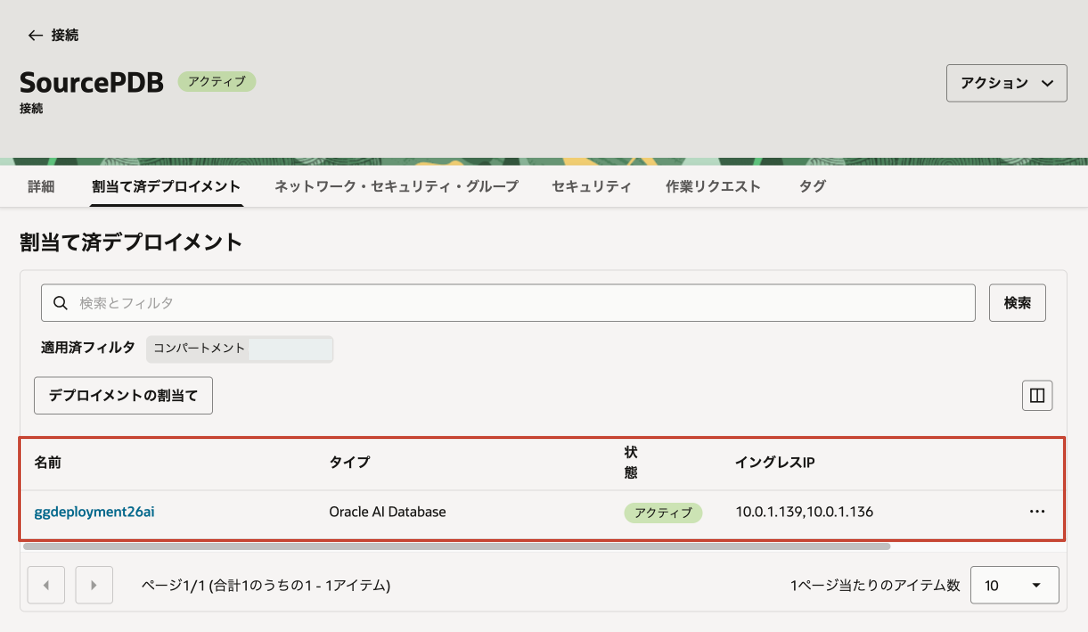Click the back arrow to 接続

(36, 35)
